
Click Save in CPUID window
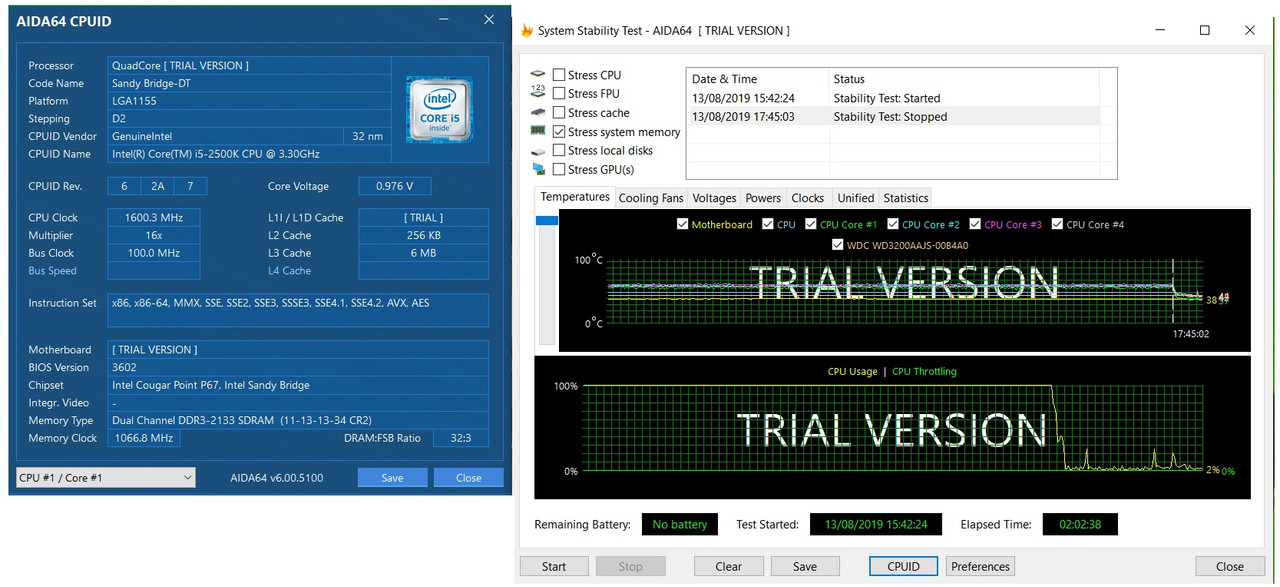coord(393,477)
